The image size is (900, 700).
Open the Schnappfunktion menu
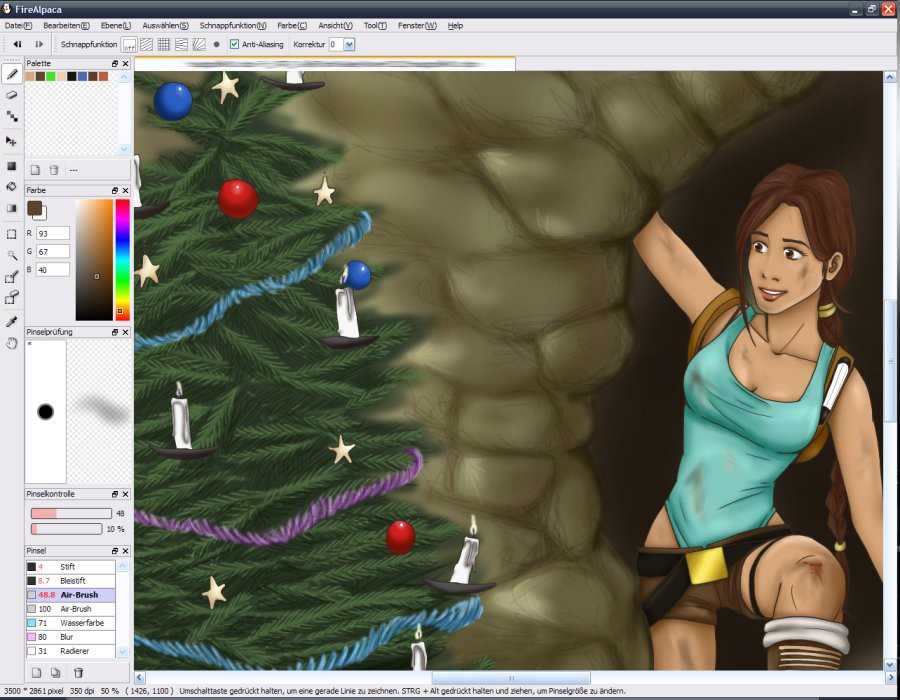[x=232, y=26]
